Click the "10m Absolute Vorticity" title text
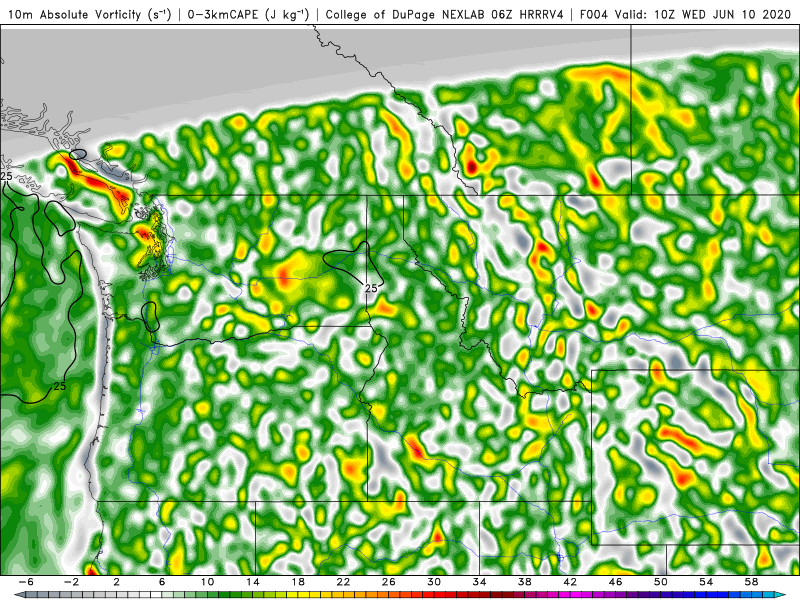The height and width of the screenshot is (600, 800). tap(74, 14)
